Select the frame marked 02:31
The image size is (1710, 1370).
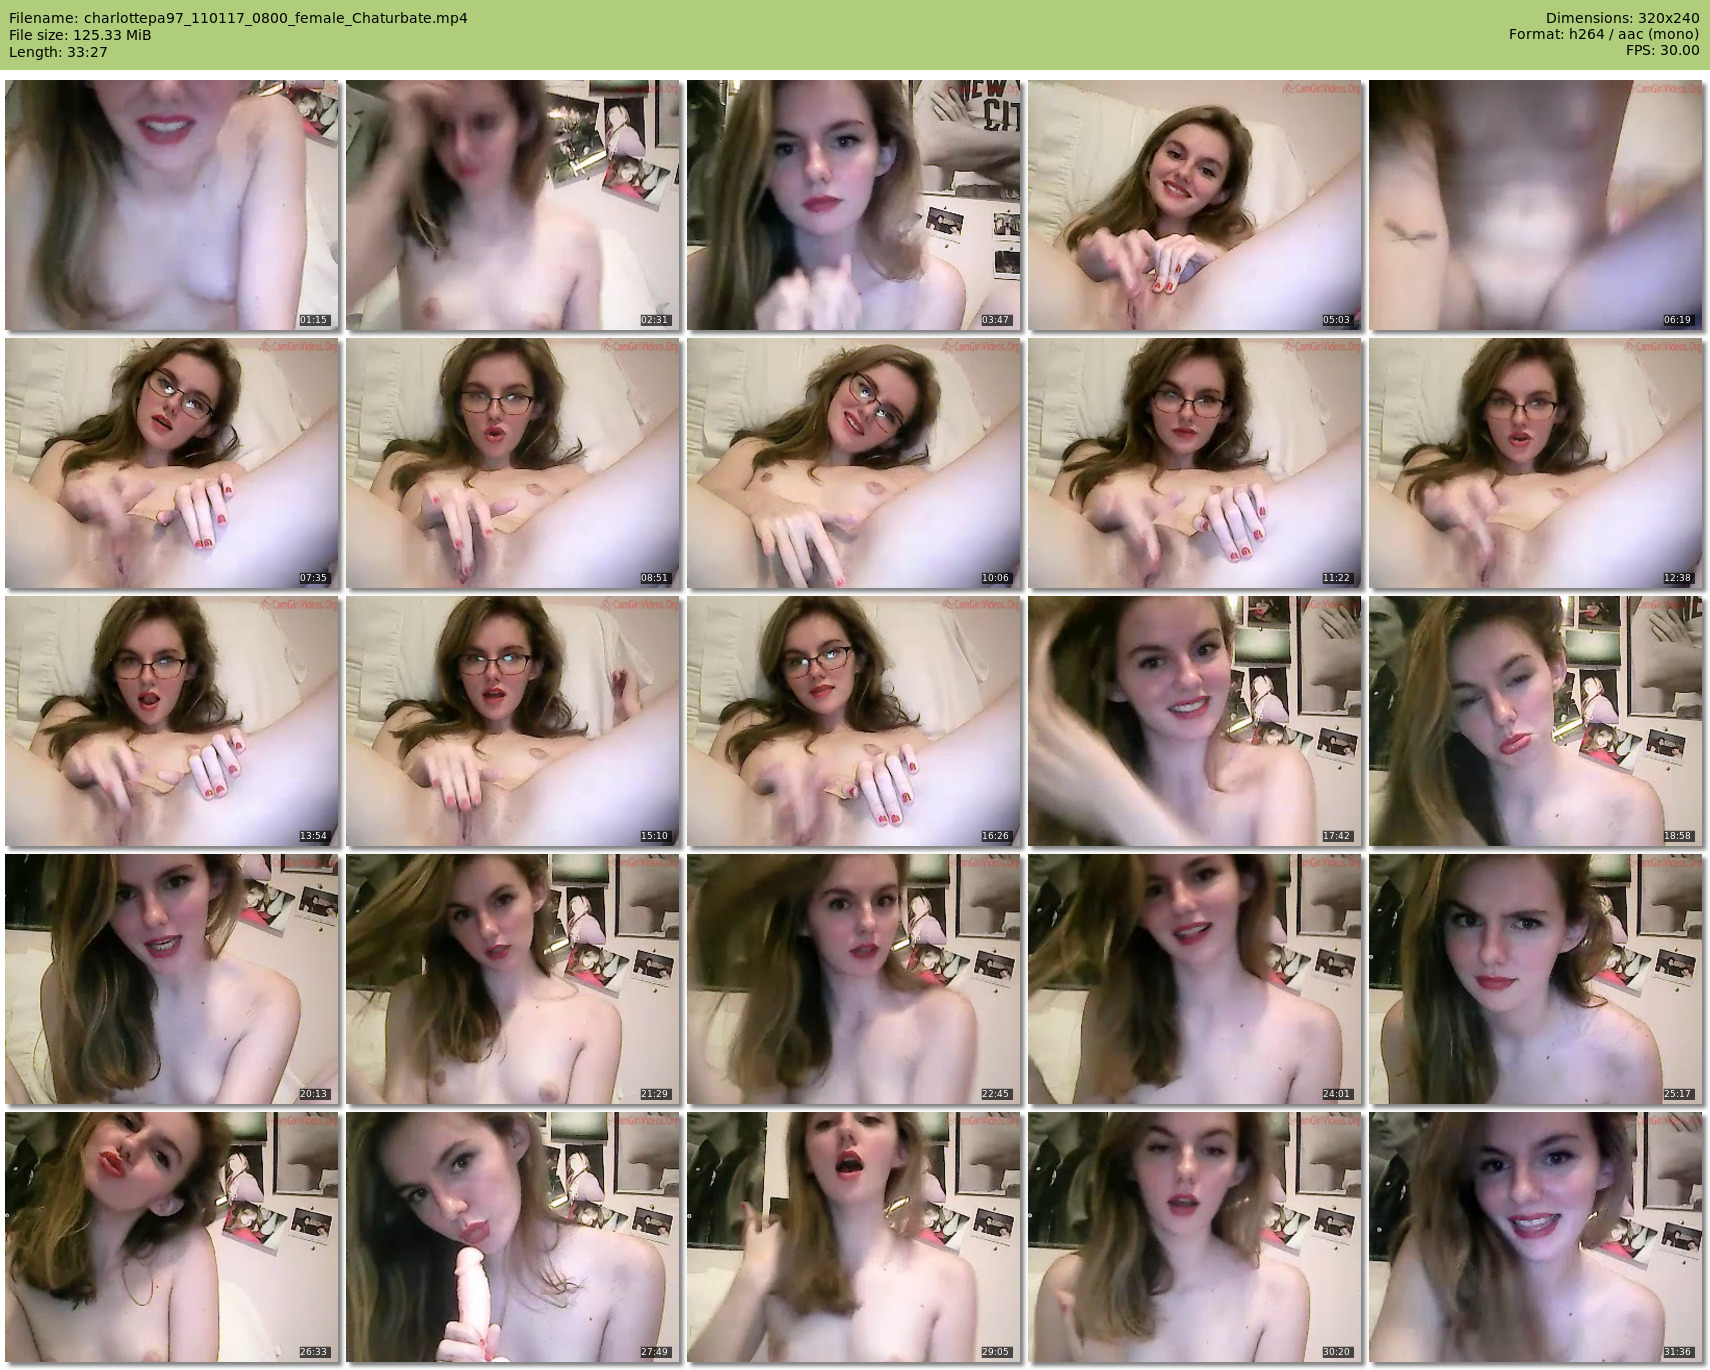pyautogui.click(x=513, y=205)
